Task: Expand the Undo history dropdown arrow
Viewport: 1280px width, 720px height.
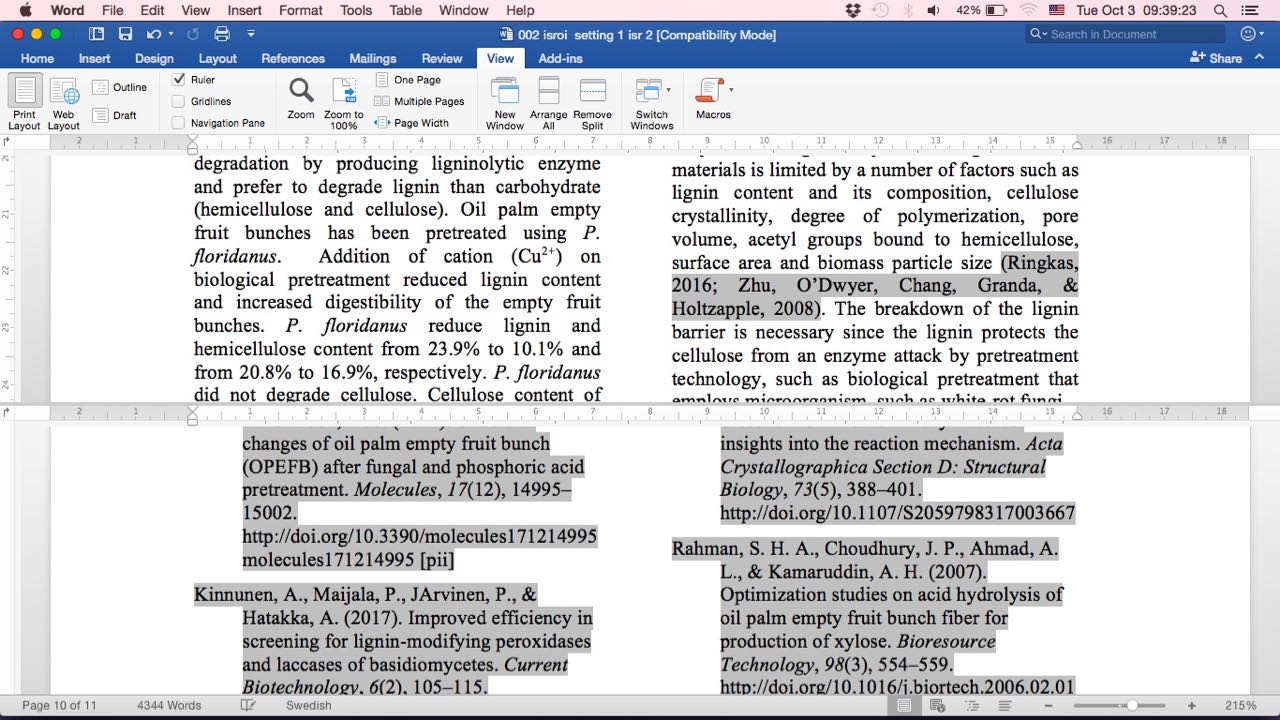Action: (x=171, y=34)
